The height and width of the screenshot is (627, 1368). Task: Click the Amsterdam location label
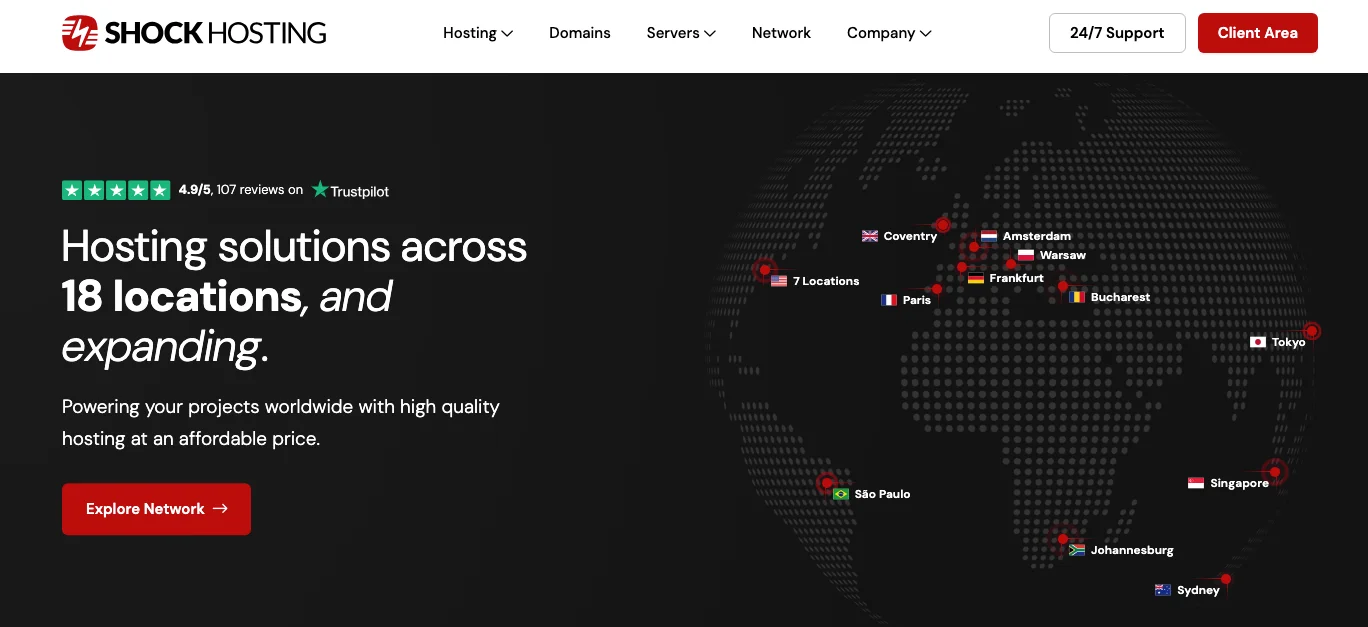[x=1037, y=236]
